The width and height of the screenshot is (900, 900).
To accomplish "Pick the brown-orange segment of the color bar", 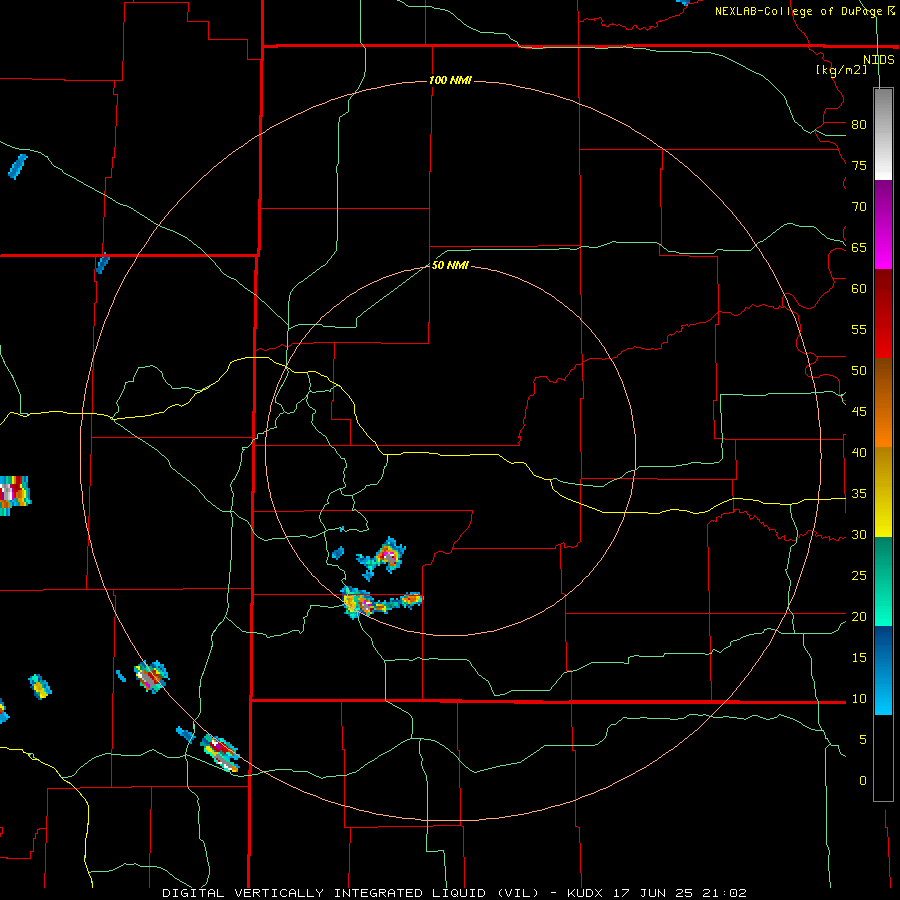I will pyautogui.click(x=883, y=402).
